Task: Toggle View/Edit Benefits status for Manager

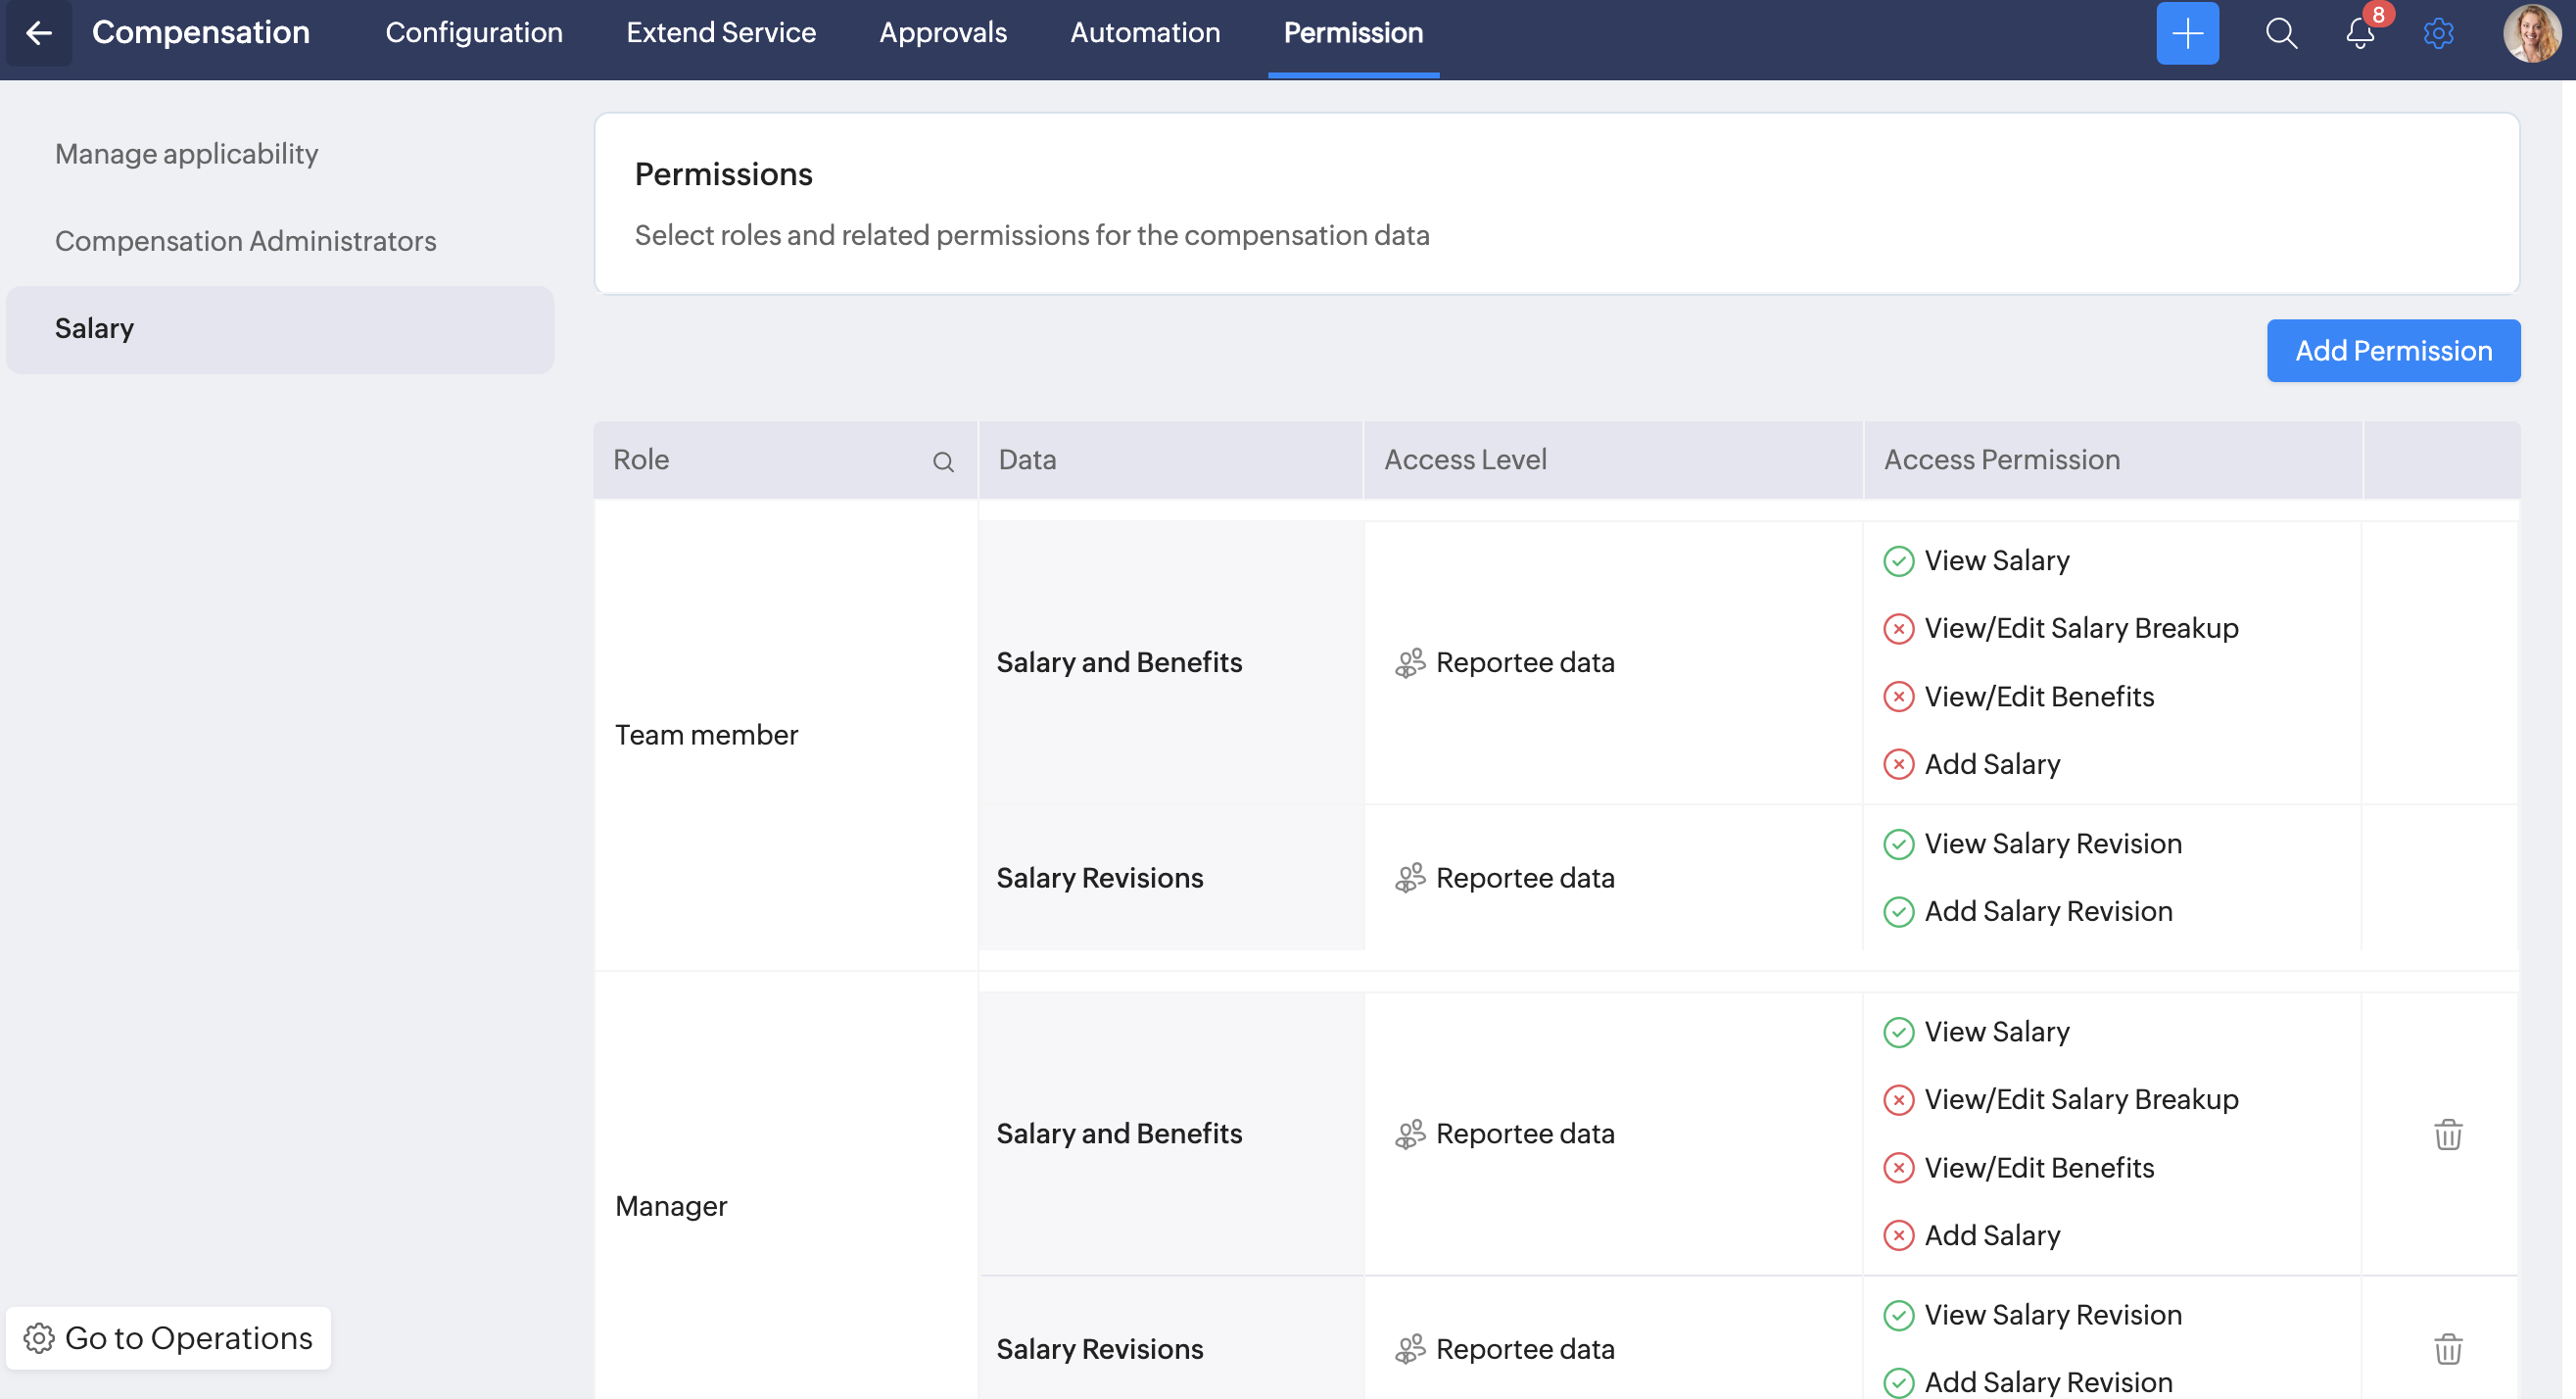Action: pos(1898,1168)
